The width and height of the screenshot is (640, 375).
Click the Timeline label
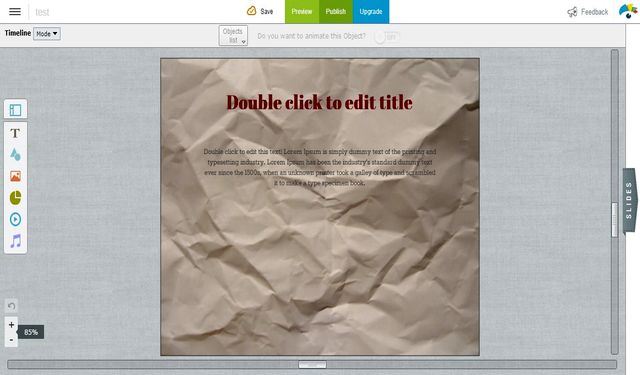[x=18, y=33]
